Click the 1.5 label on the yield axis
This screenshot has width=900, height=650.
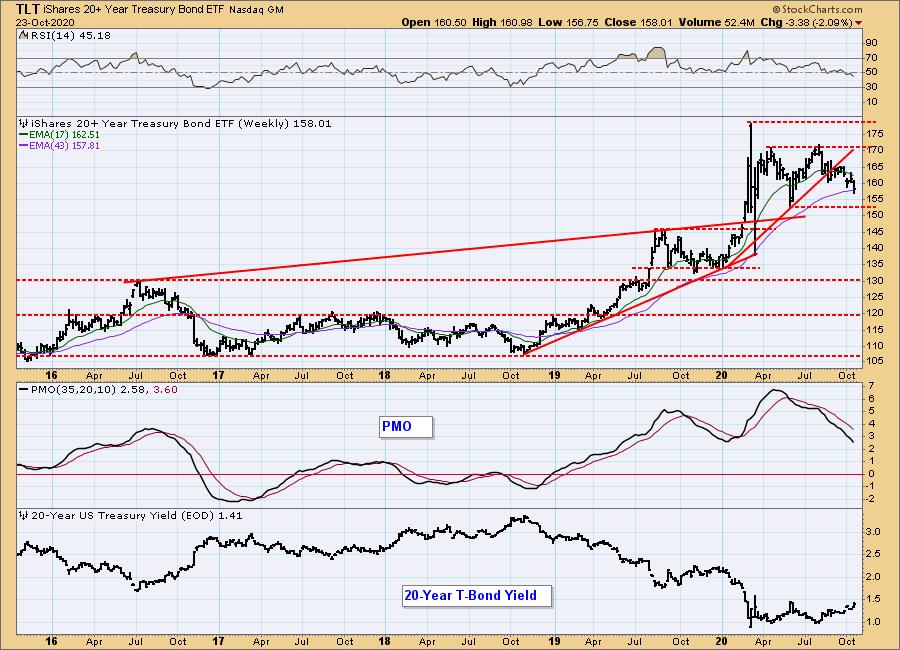point(873,599)
